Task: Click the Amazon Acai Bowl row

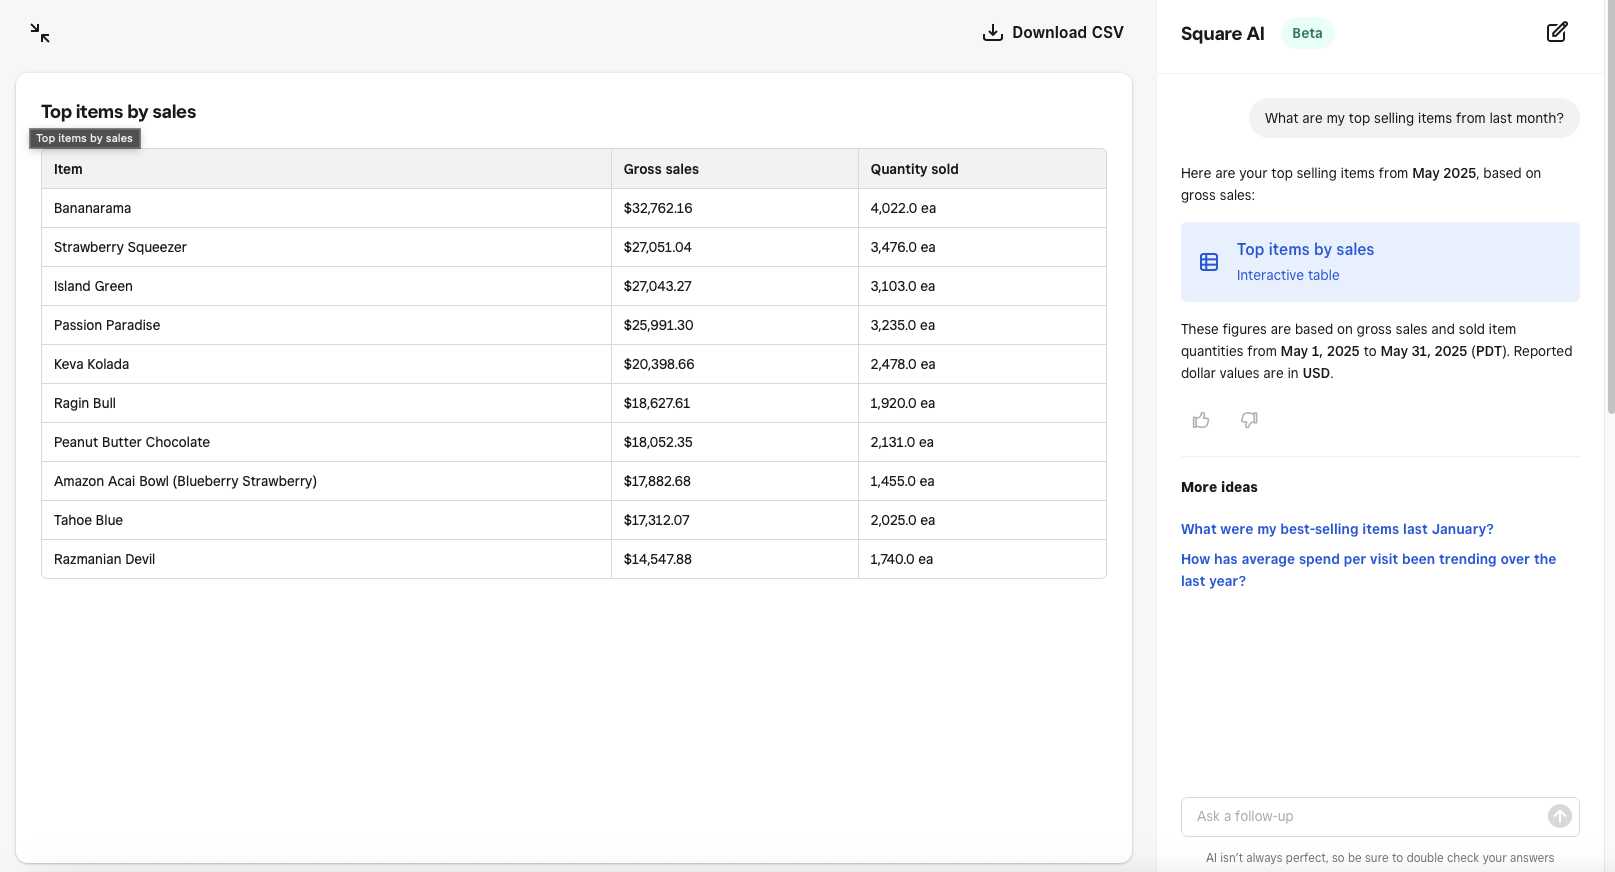Action: pos(185,481)
